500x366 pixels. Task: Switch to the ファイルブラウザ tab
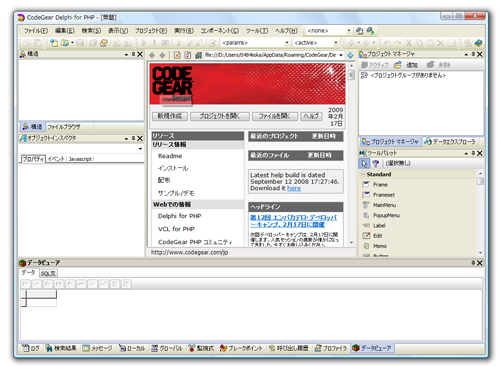pos(64,127)
